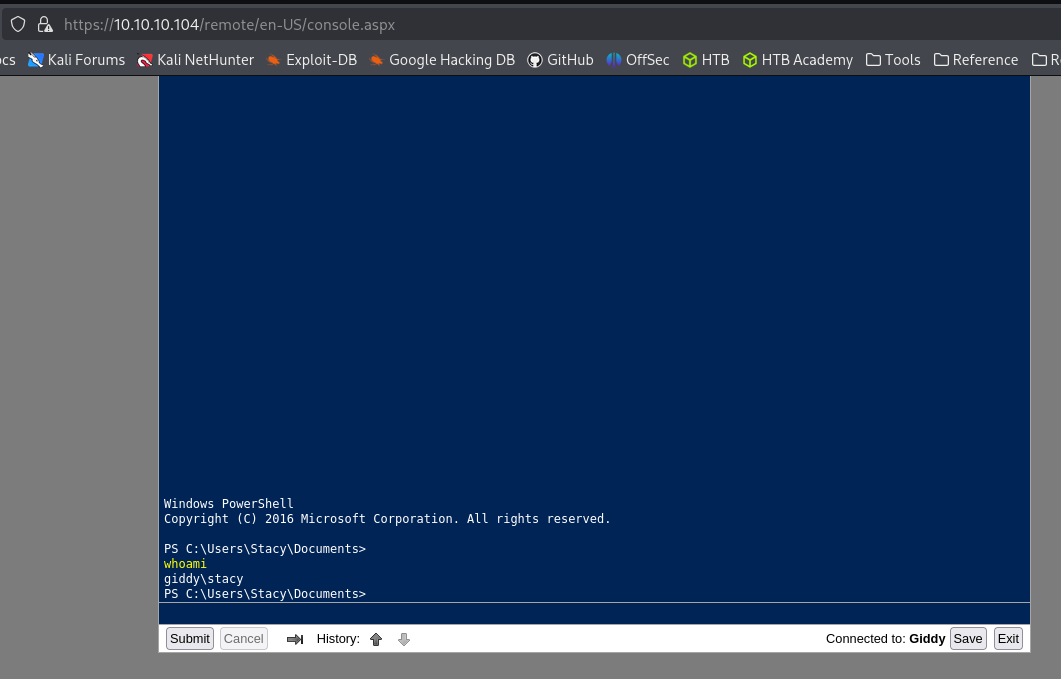Click the last PS C:\Users\Stacy\Documents> prompt
Screen dimensions: 1061x679
[x=265, y=594]
